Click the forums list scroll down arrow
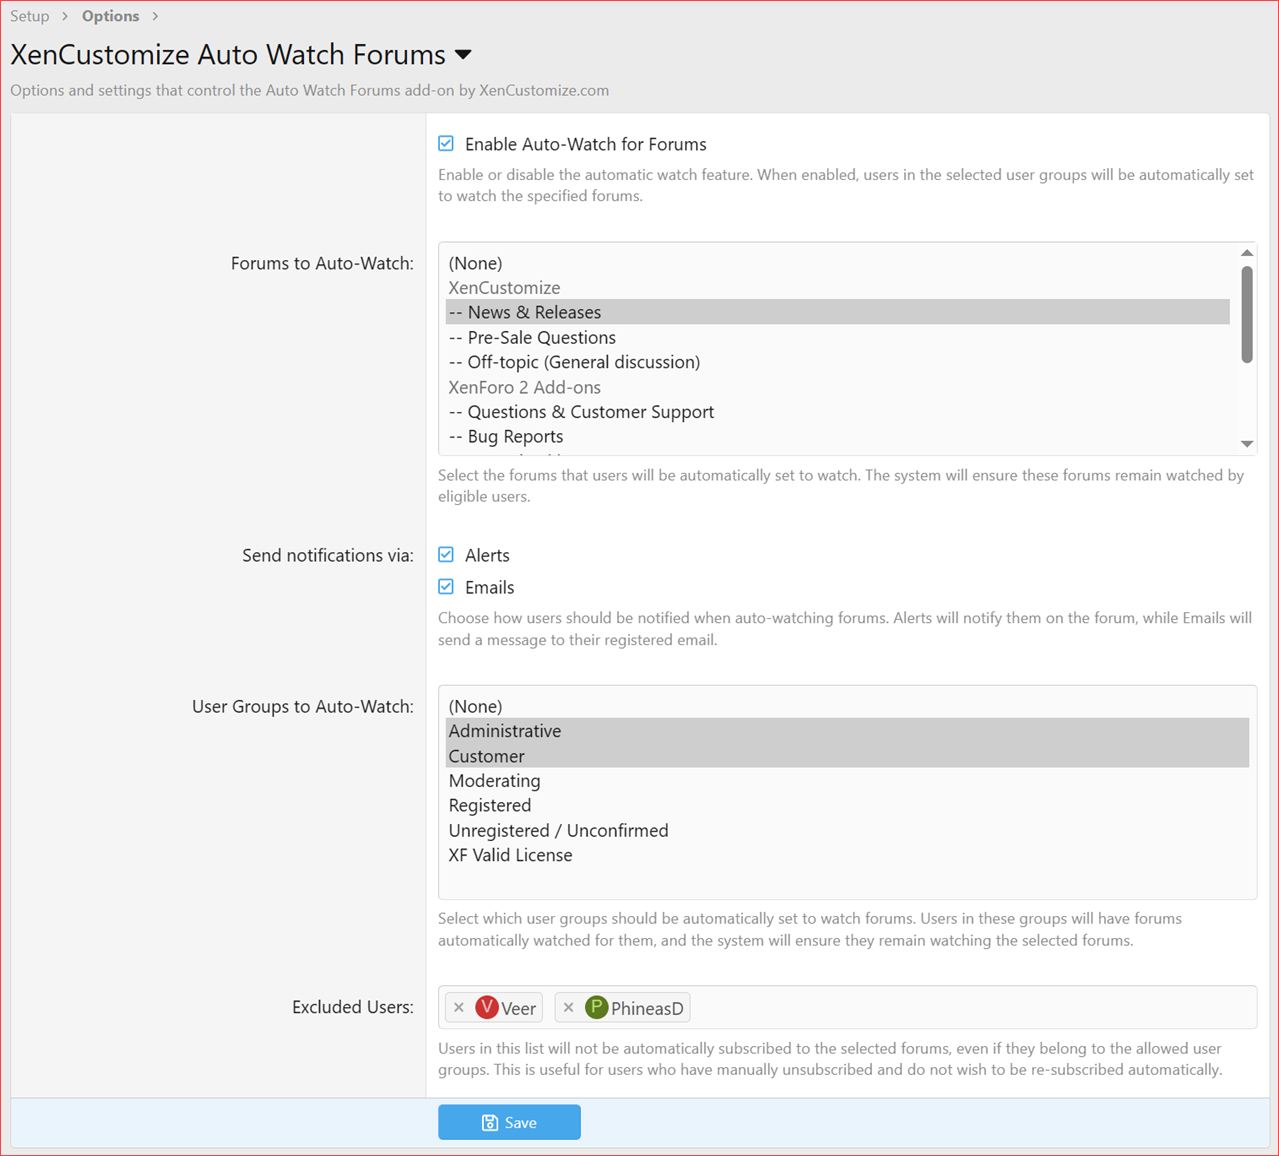Screen dimensions: 1279x1156 (x=1247, y=444)
